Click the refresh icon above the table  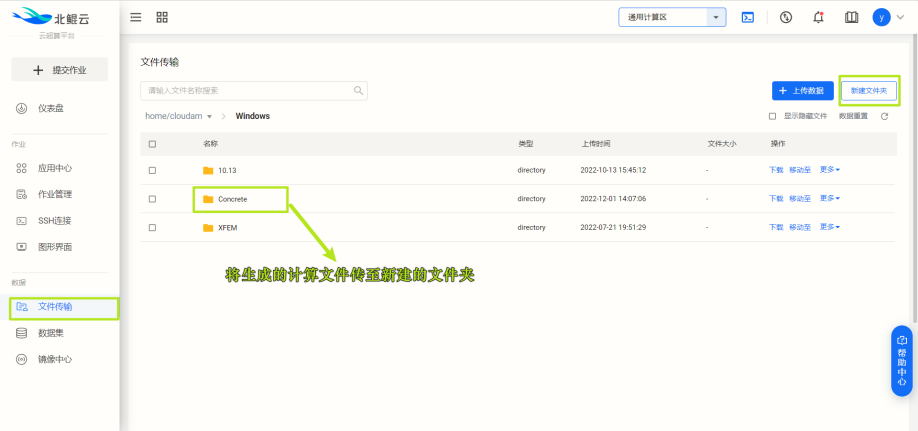[x=885, y=117]
